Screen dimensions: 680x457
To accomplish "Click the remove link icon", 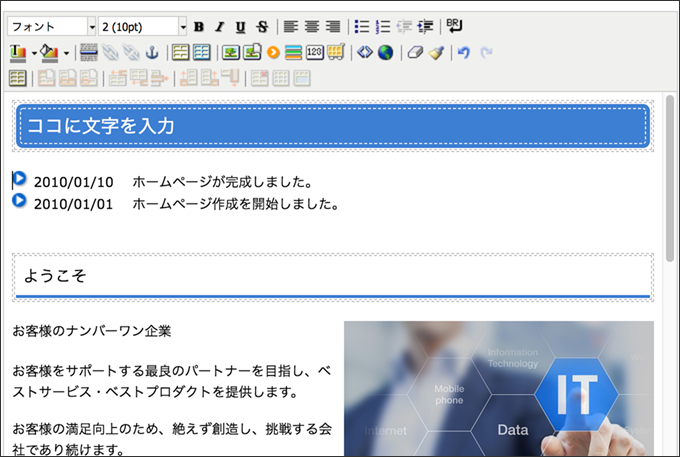I will coord(131,52).
